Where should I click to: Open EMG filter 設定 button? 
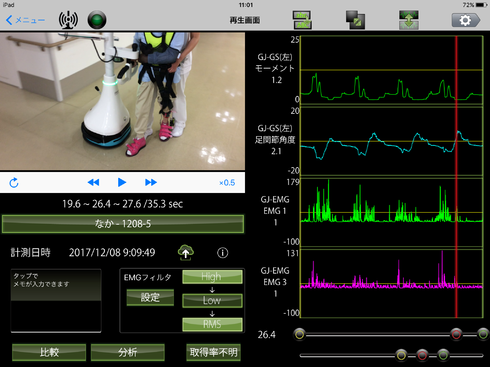[150, 297]
